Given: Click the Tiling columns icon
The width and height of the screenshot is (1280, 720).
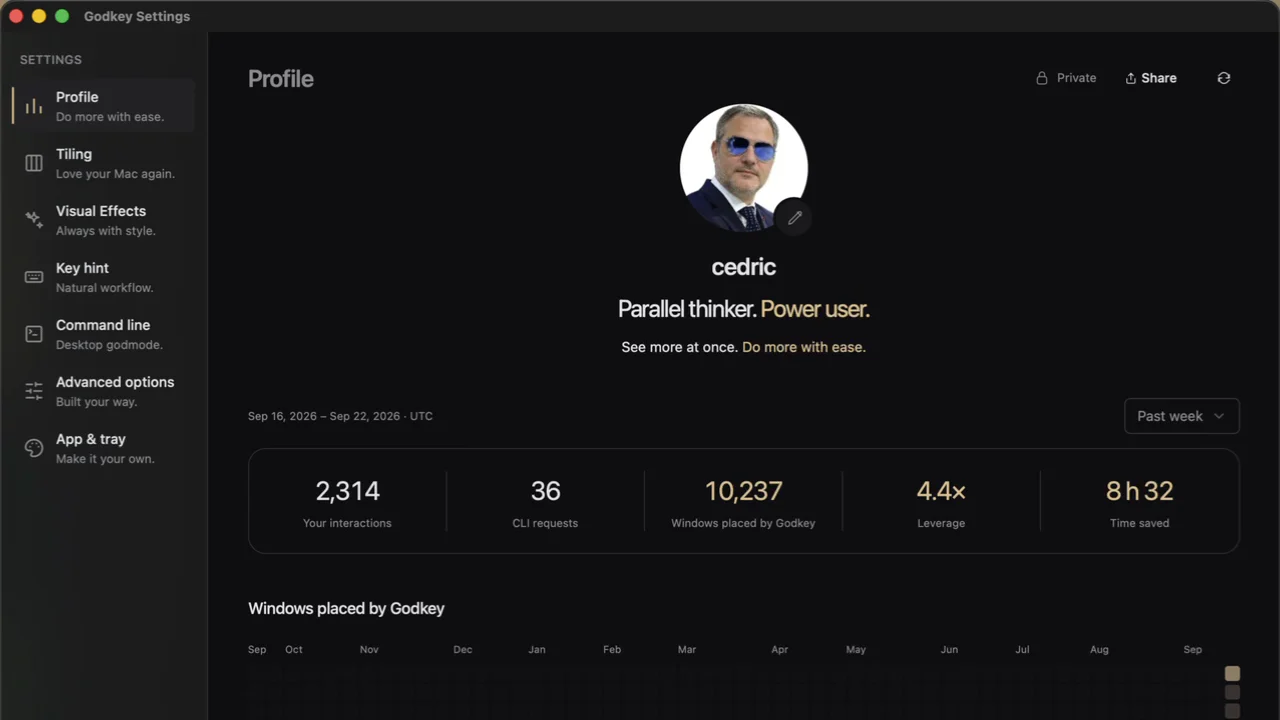Looking at the screenshot, I should [x=34, y=163].
